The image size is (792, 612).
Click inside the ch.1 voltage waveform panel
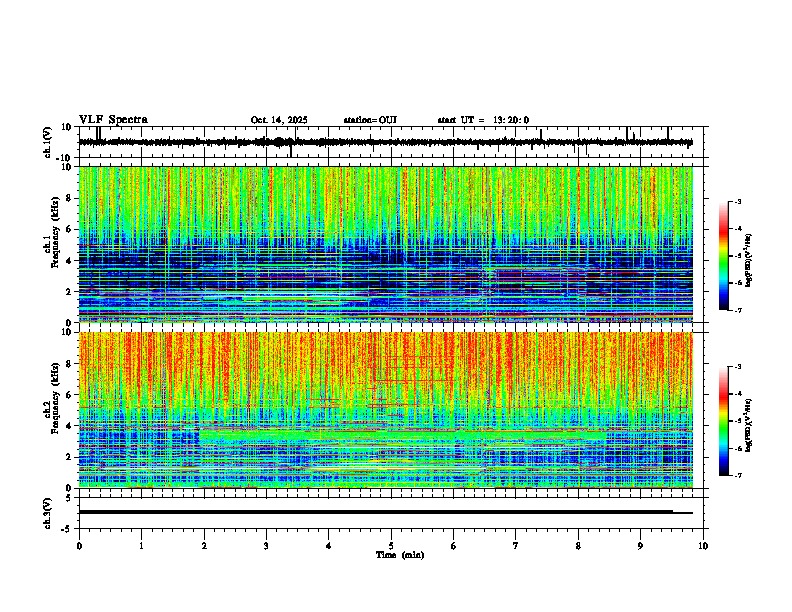(390, 142)
